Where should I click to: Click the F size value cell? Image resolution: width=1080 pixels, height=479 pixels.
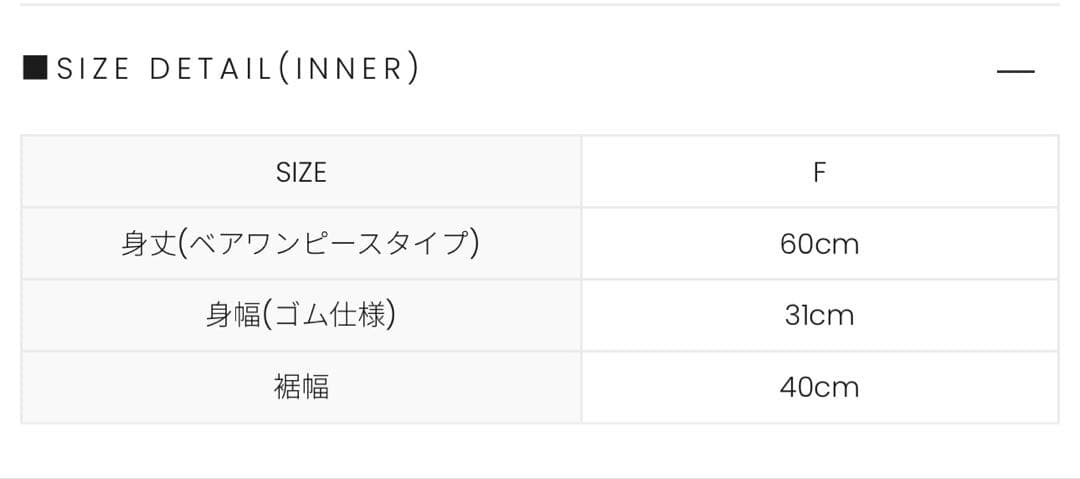(819, 172)
